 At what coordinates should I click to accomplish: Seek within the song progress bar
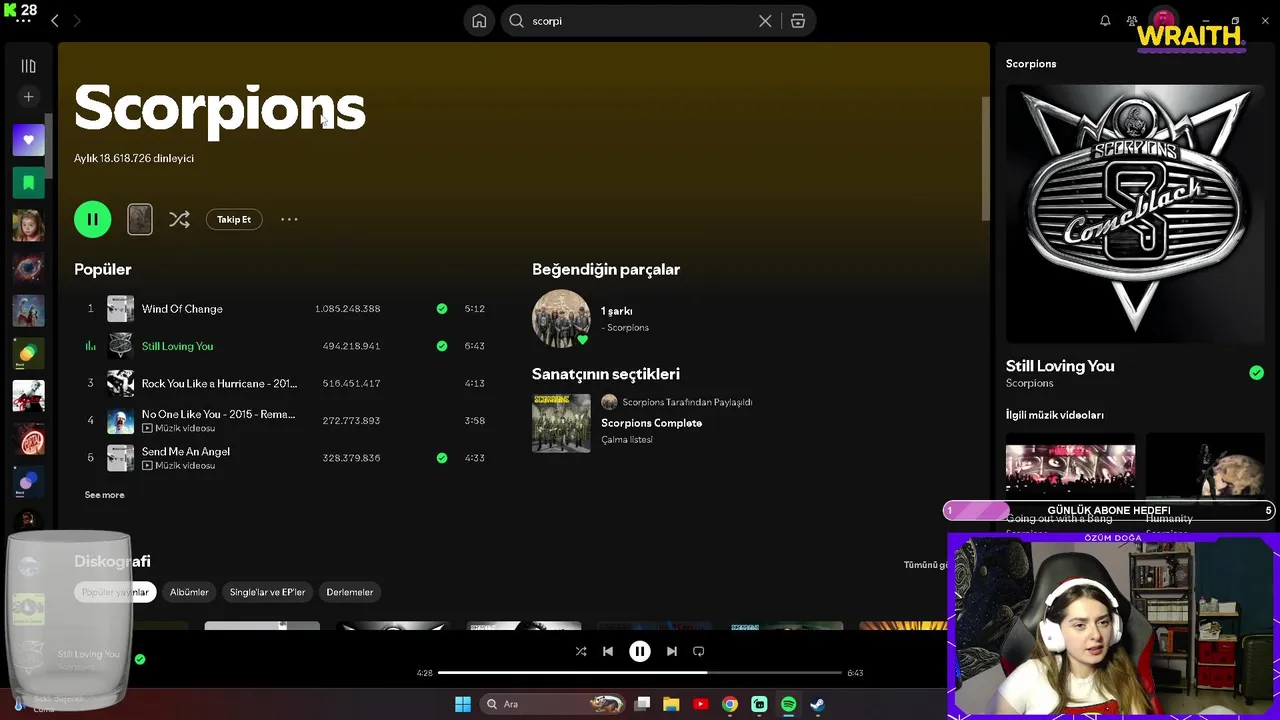(640, 673)
